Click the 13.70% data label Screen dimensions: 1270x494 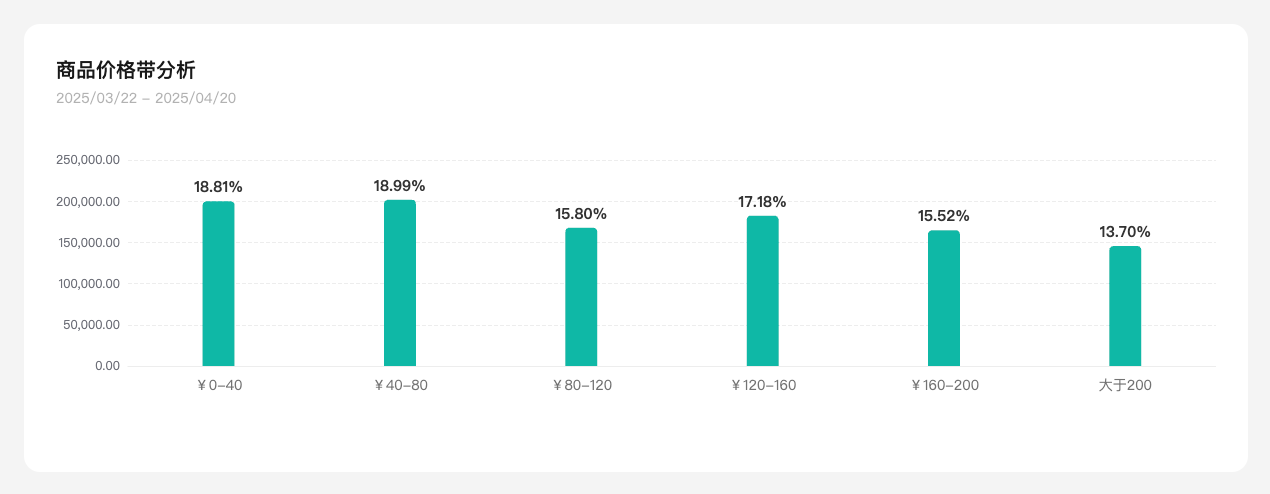[1125, 232]
